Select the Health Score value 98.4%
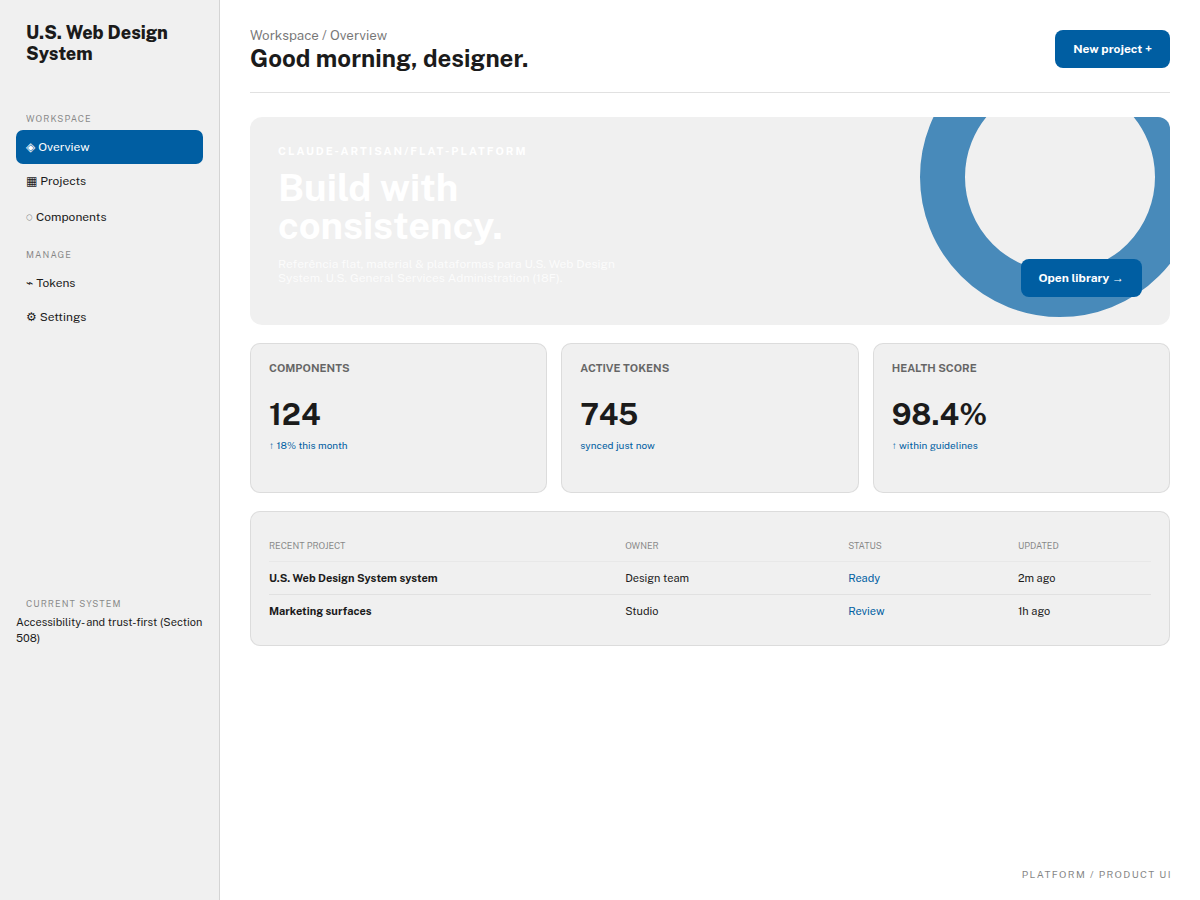 pyautogui.click(x=939, y=414)
